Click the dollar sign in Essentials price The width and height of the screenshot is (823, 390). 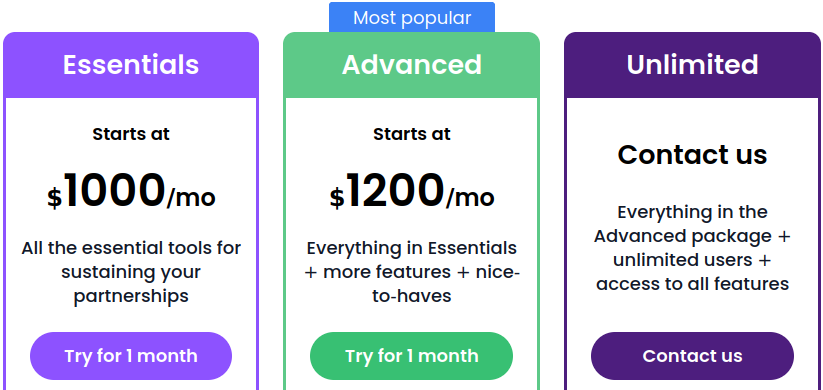click(x=54, y=198)
